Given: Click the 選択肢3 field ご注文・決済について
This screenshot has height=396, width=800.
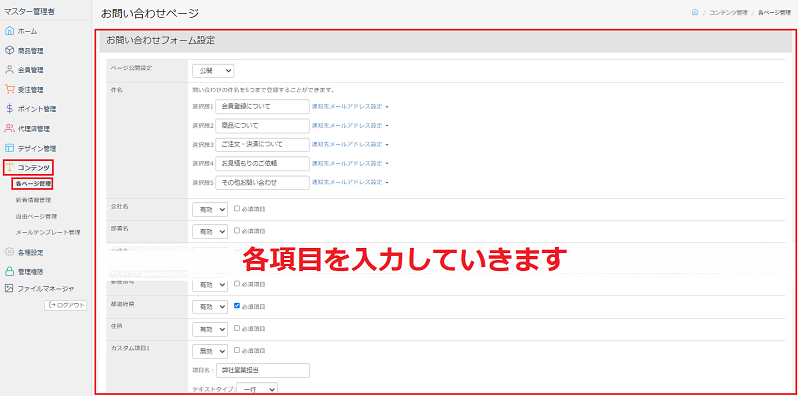Looking at the screenshot, I should click(262, 144).
